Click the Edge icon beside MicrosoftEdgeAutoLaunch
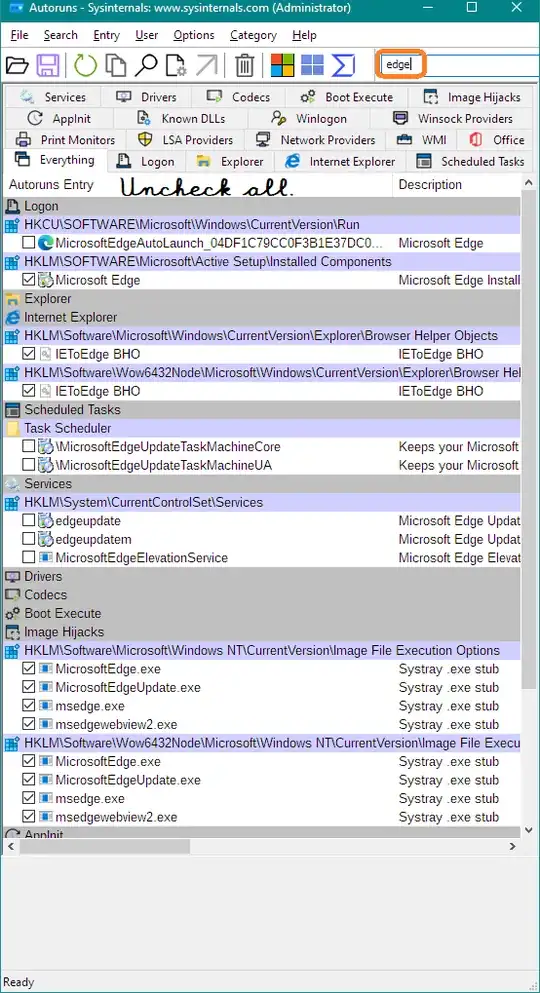540x993 pixels. coord(46,243)
